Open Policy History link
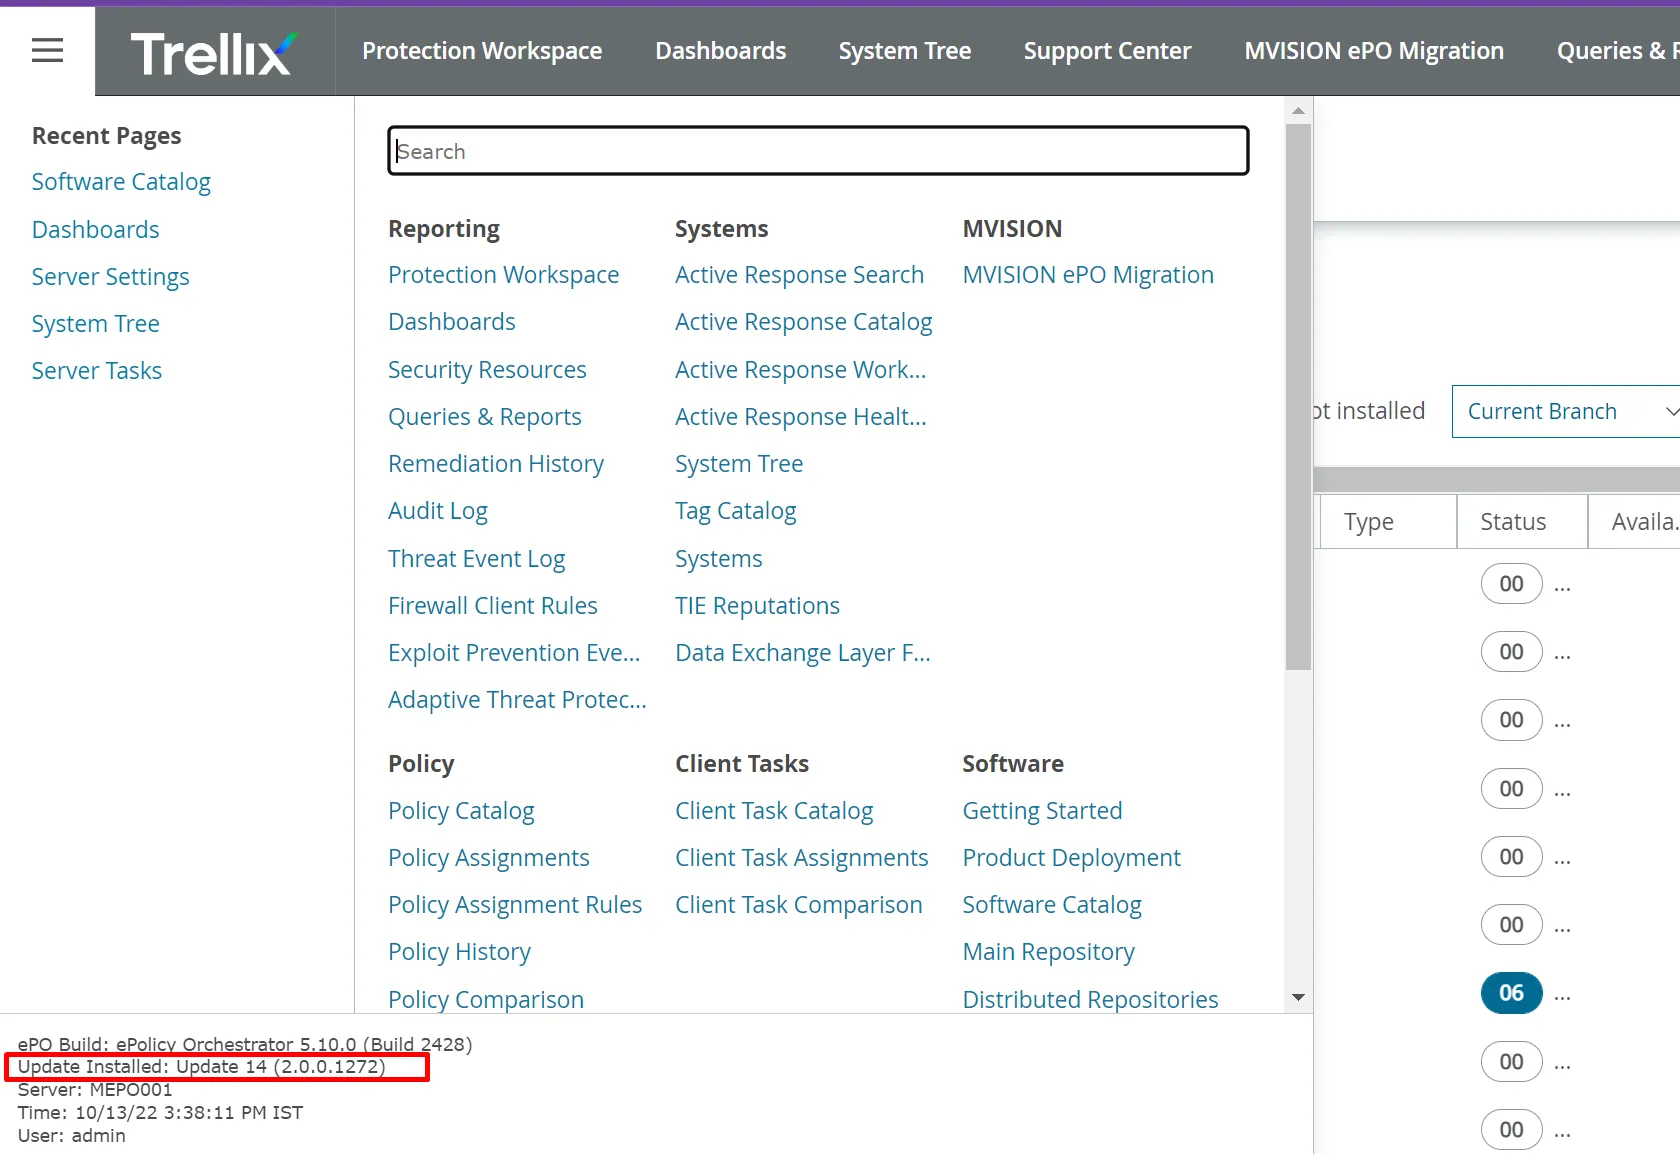 pyautogui.click(x=459, y=952)
